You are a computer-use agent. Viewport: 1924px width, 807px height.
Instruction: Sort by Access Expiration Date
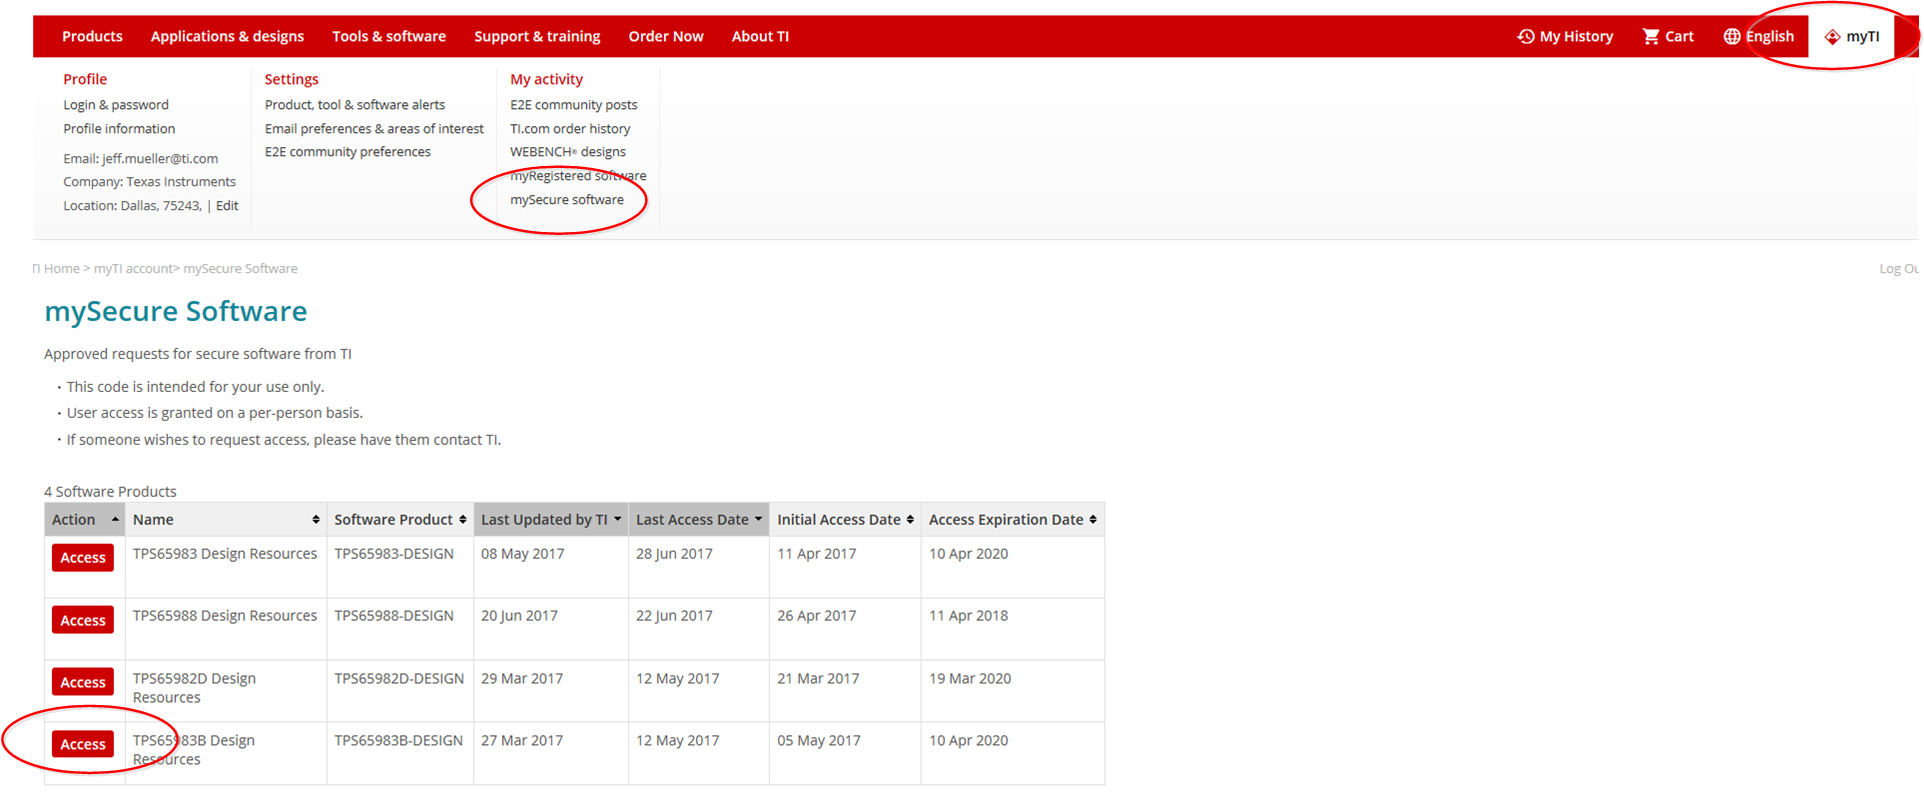pyautogui.click(x=1012, y=520)
